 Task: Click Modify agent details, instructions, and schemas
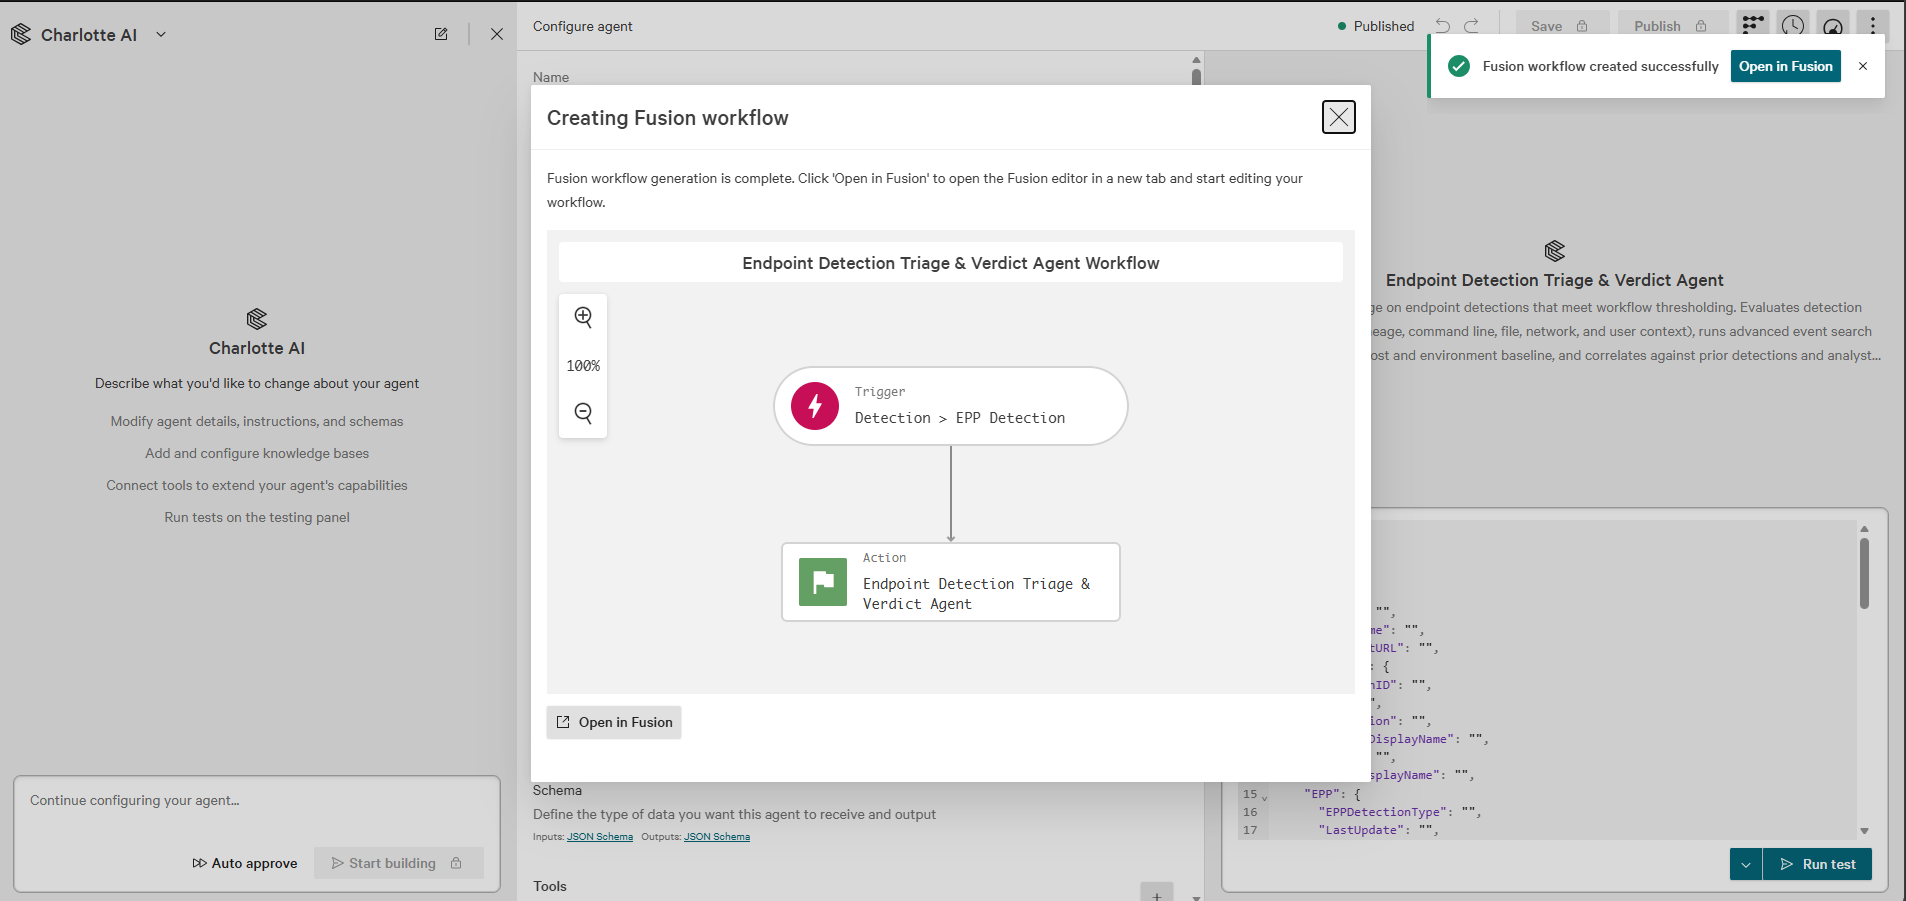(257, 422)
